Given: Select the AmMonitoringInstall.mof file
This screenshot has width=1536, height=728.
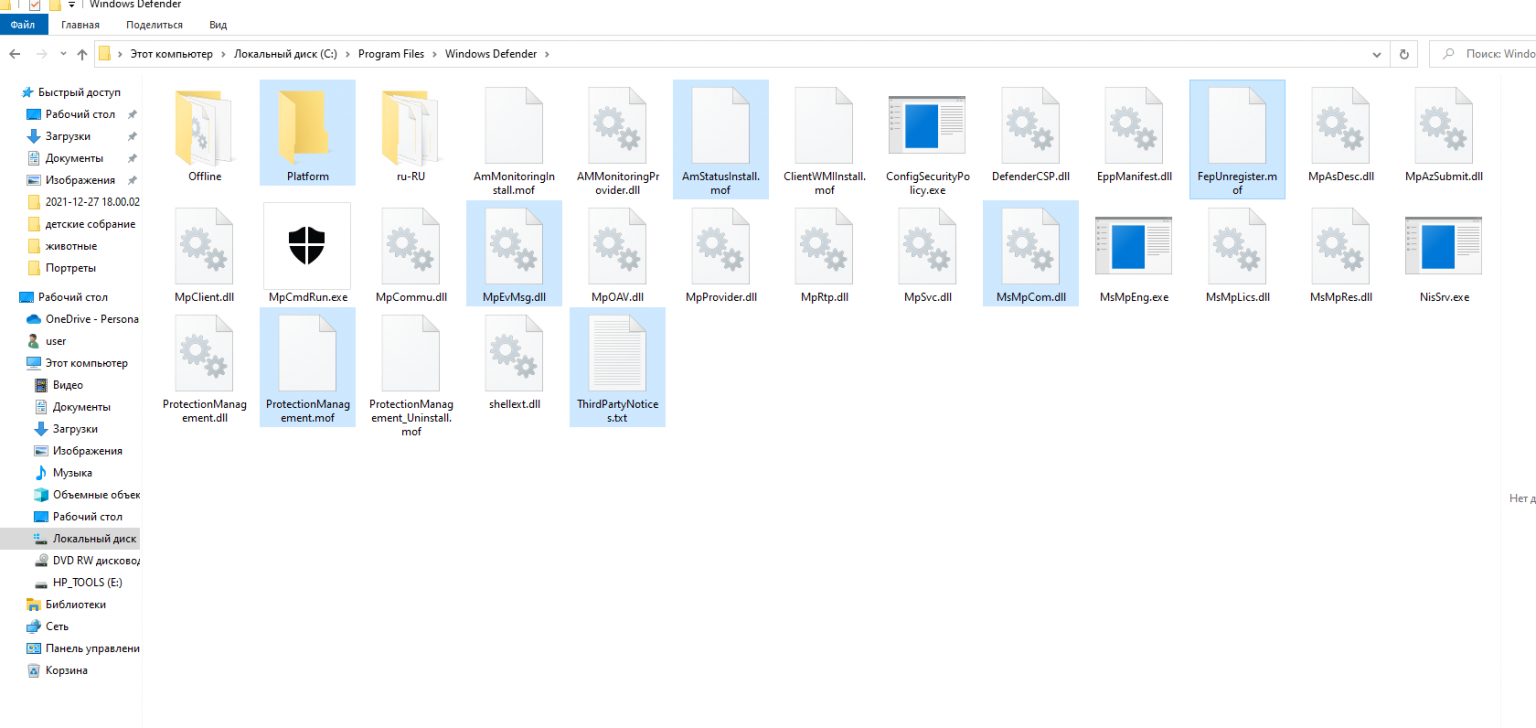Looking at the screenshot, I should pos(514,139).
